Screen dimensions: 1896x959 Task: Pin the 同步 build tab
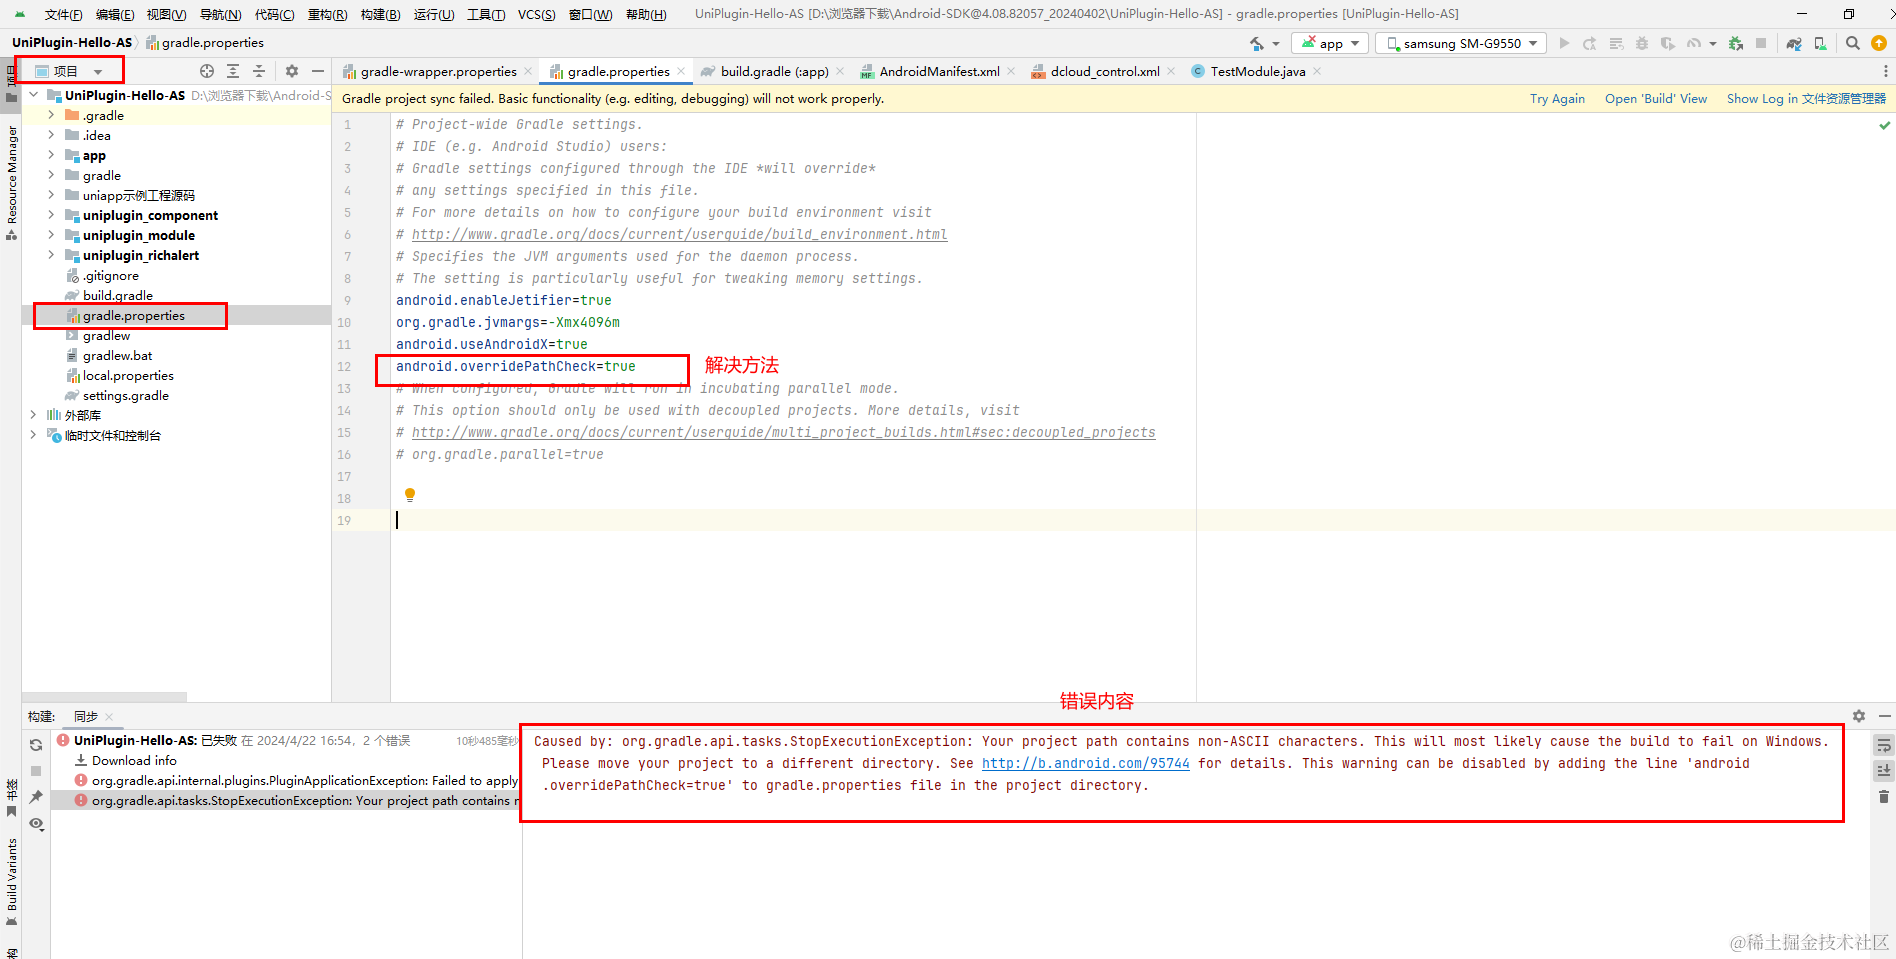pos(37,796)
